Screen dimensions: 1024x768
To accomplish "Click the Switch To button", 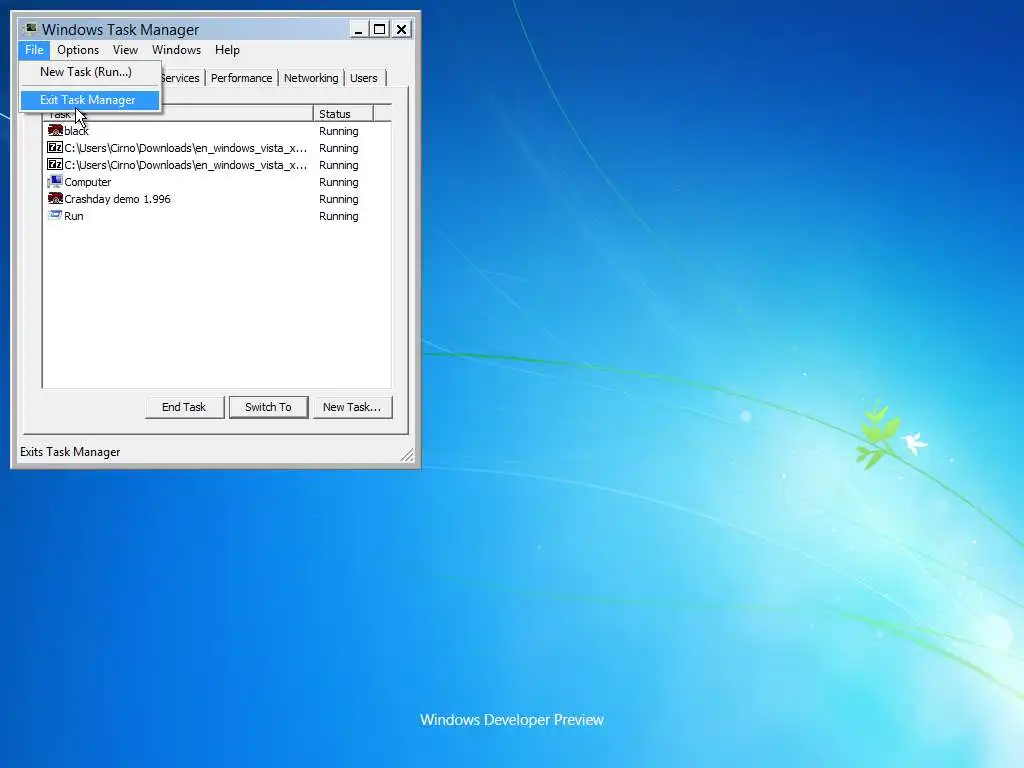I will click(268, 407).
